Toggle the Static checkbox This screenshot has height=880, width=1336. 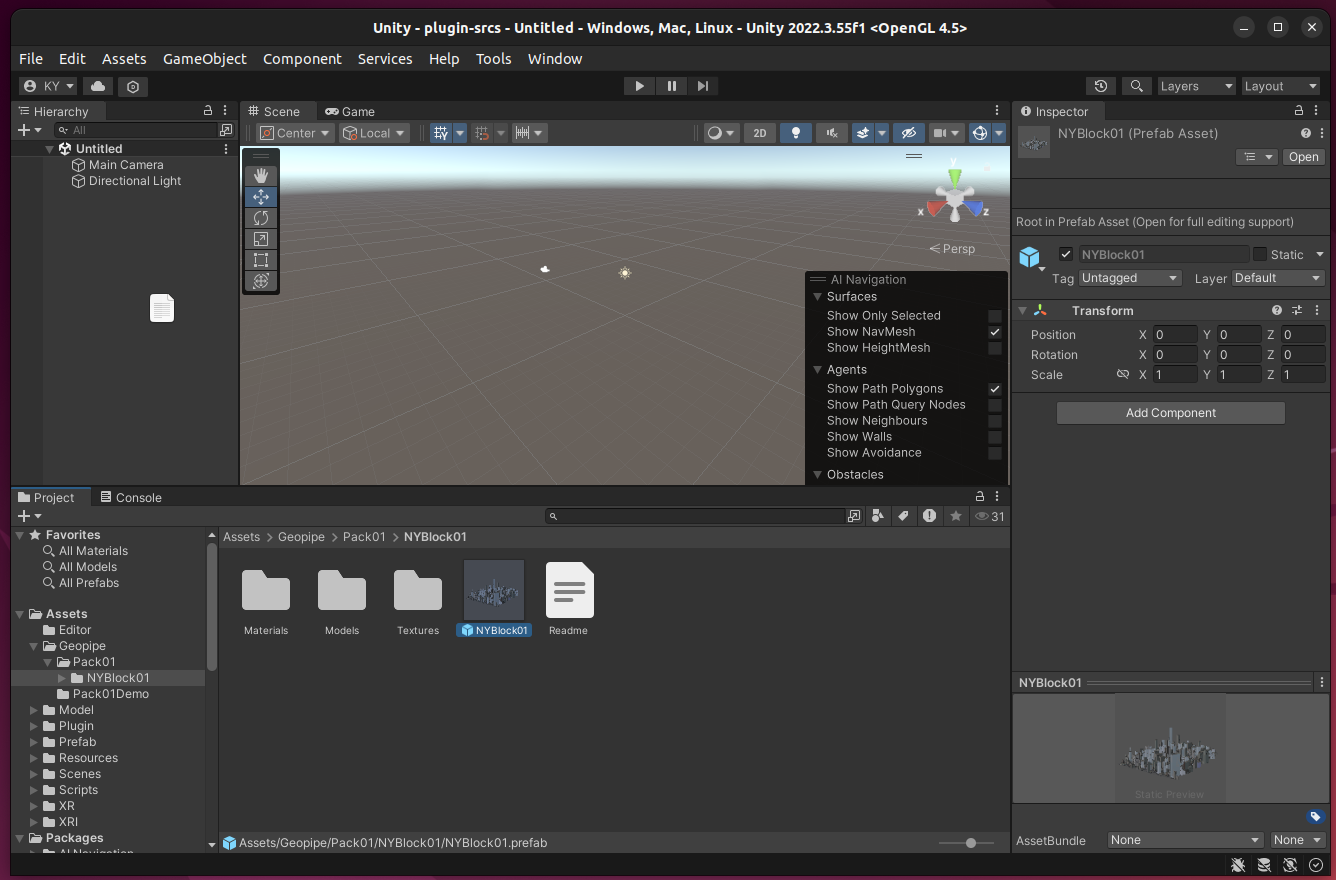click(1260, 254)
